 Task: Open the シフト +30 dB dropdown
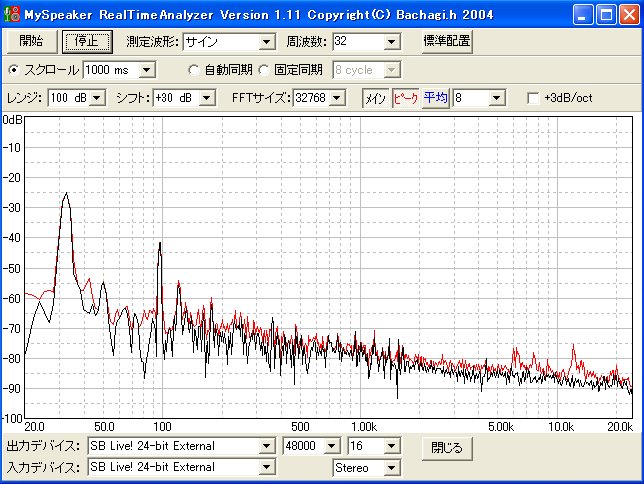[x=207, y=98]
